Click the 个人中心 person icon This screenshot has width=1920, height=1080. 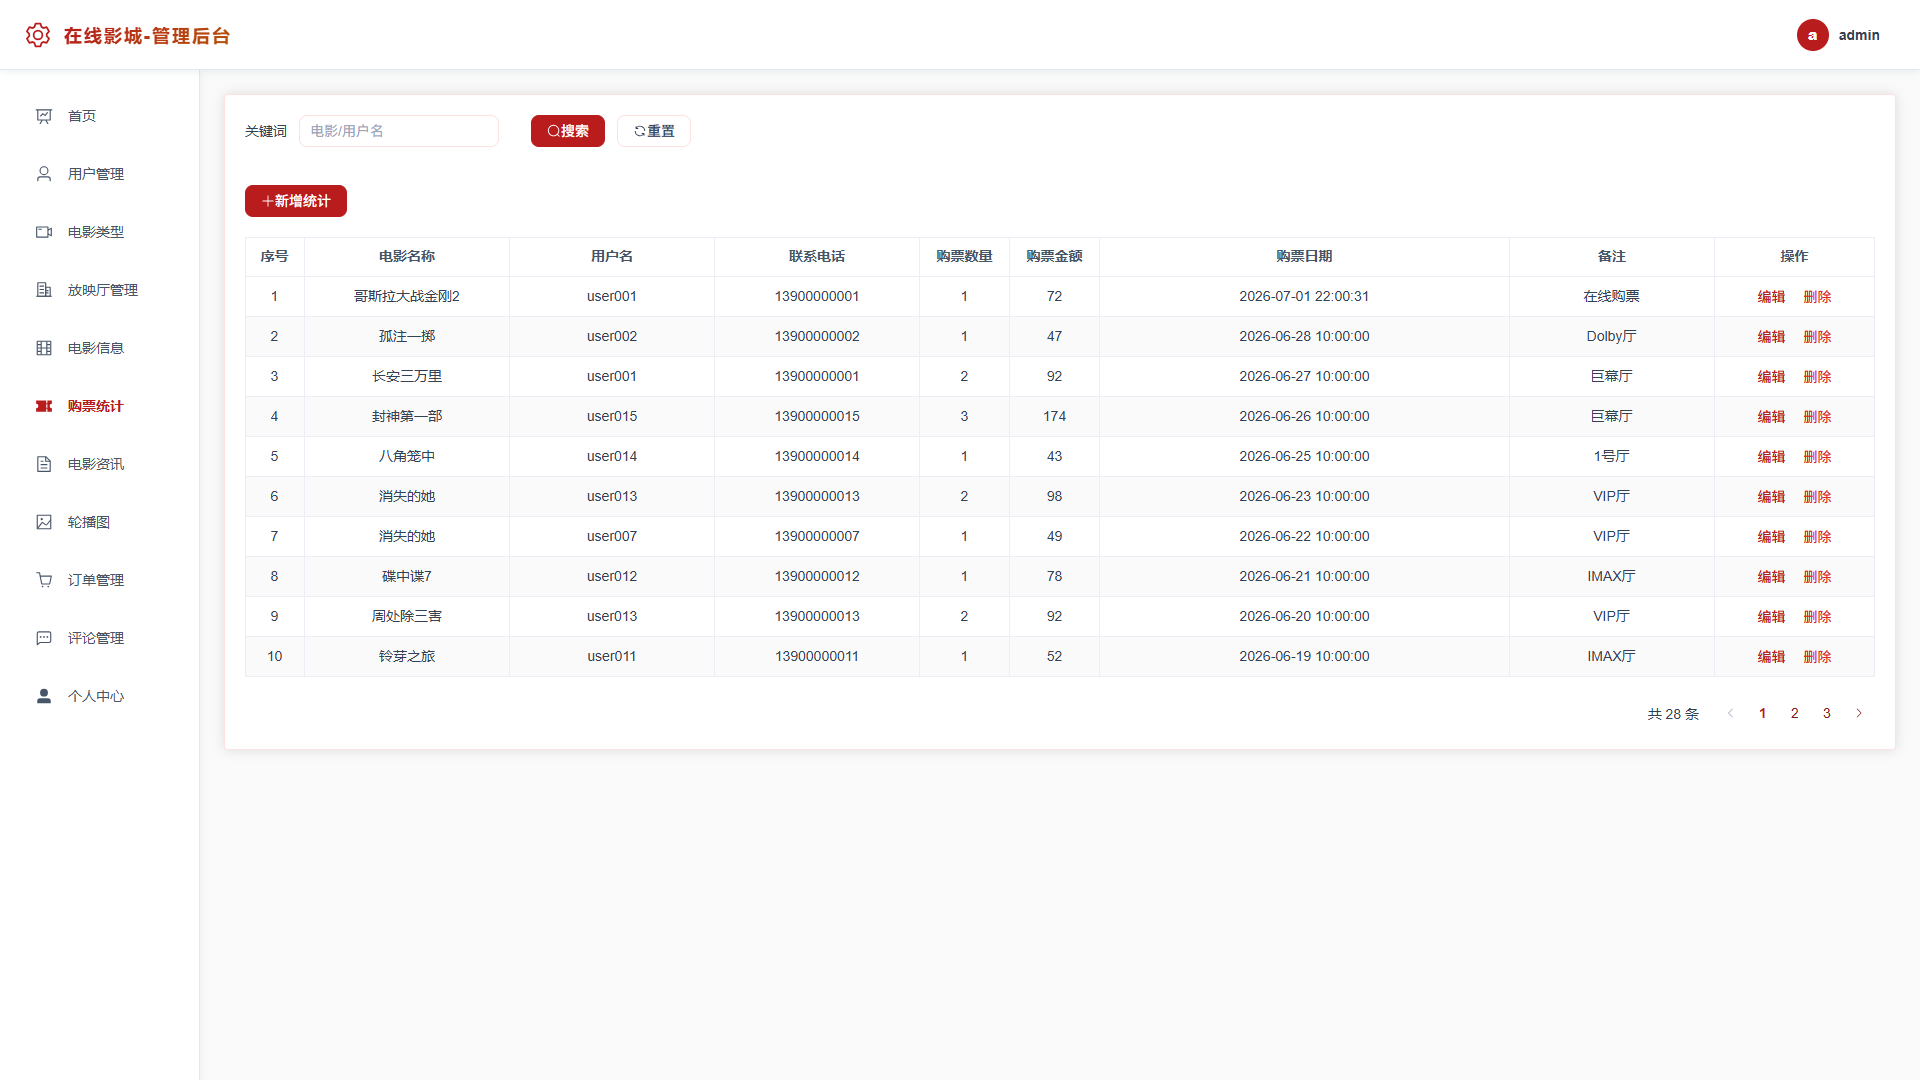pyautogui.click(x=44, y=696)
